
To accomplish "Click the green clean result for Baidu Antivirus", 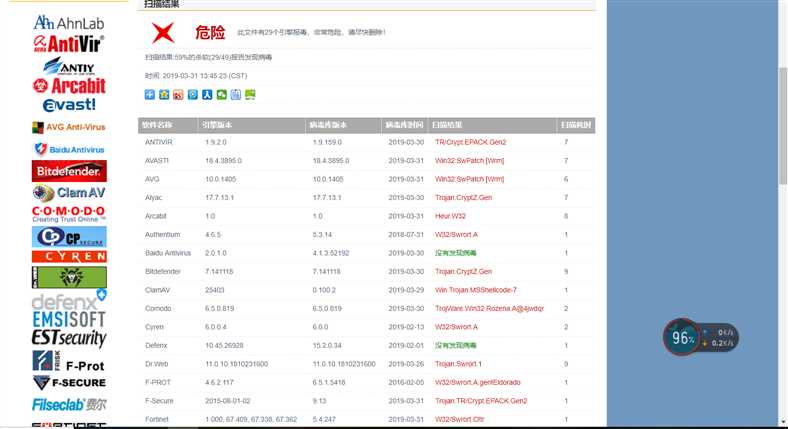I will (455, 253).
